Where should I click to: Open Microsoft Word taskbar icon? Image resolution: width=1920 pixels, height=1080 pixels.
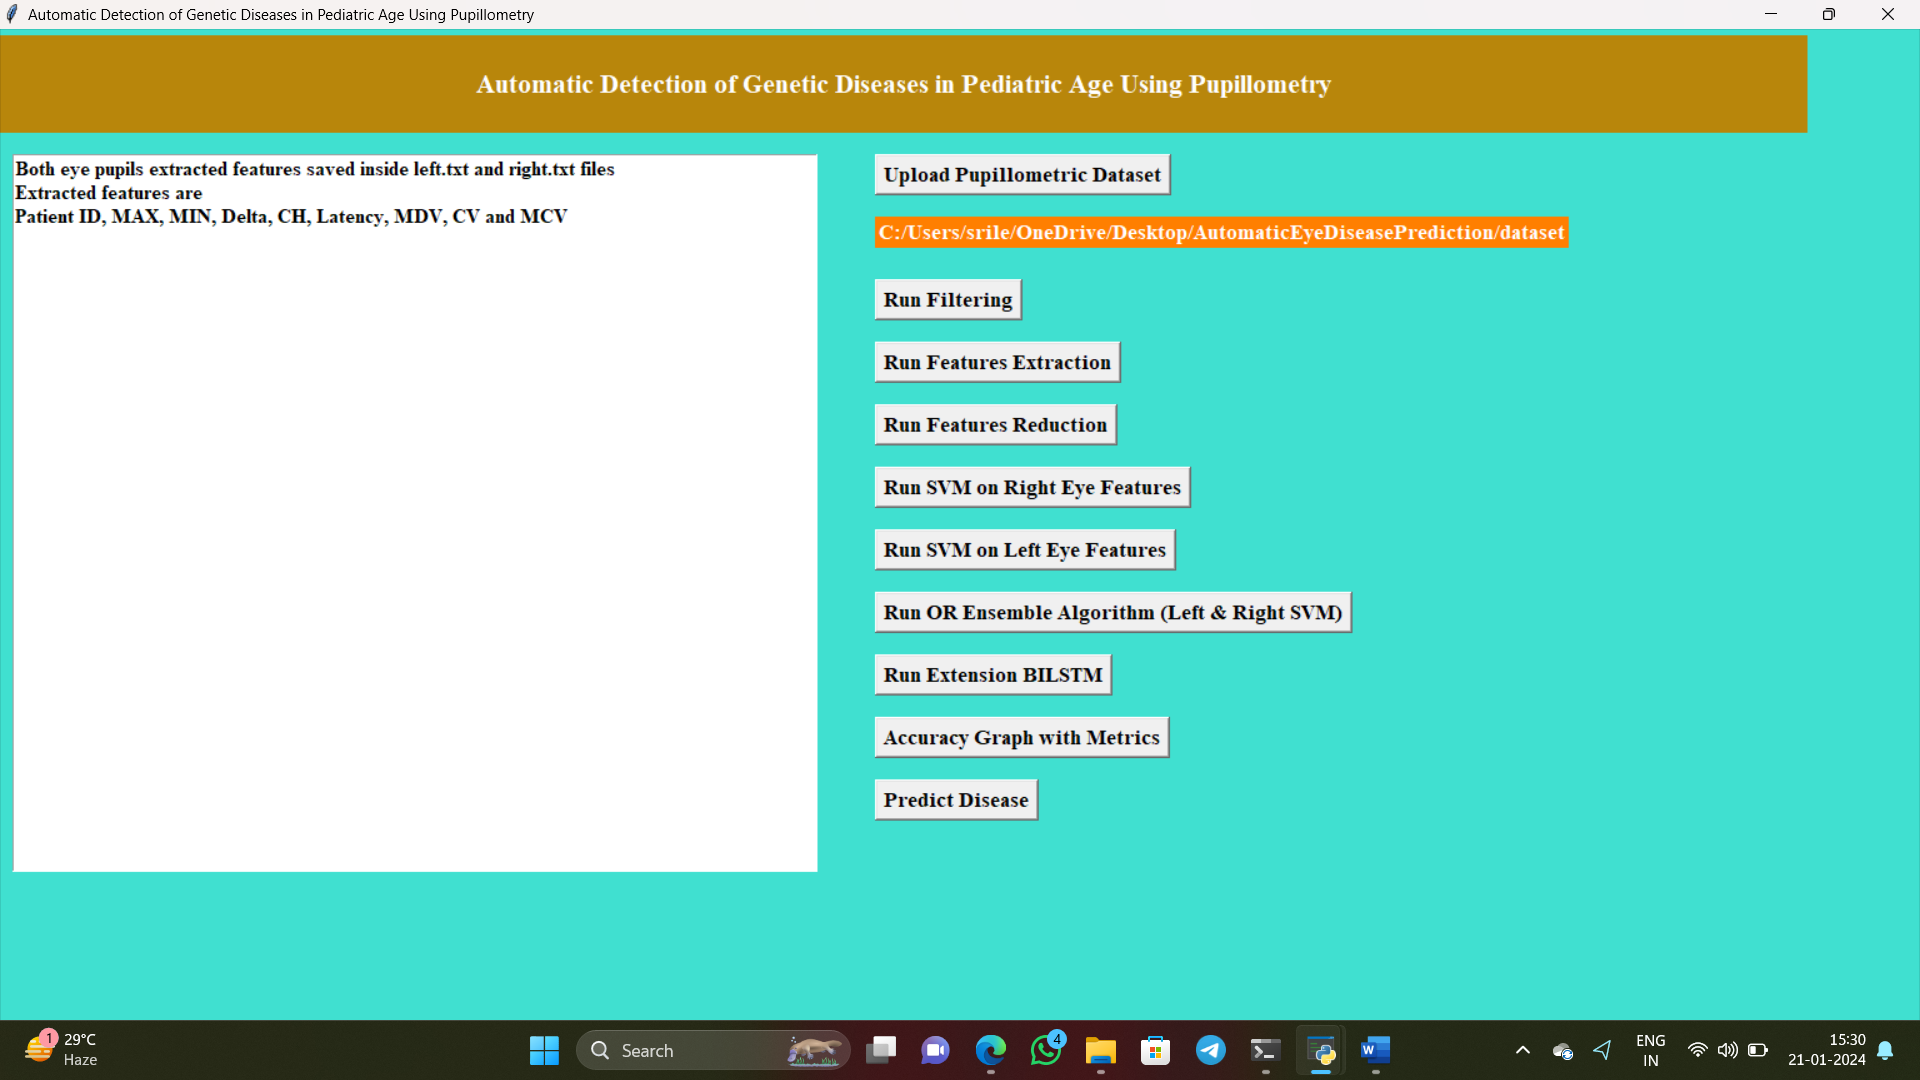1375,1050
